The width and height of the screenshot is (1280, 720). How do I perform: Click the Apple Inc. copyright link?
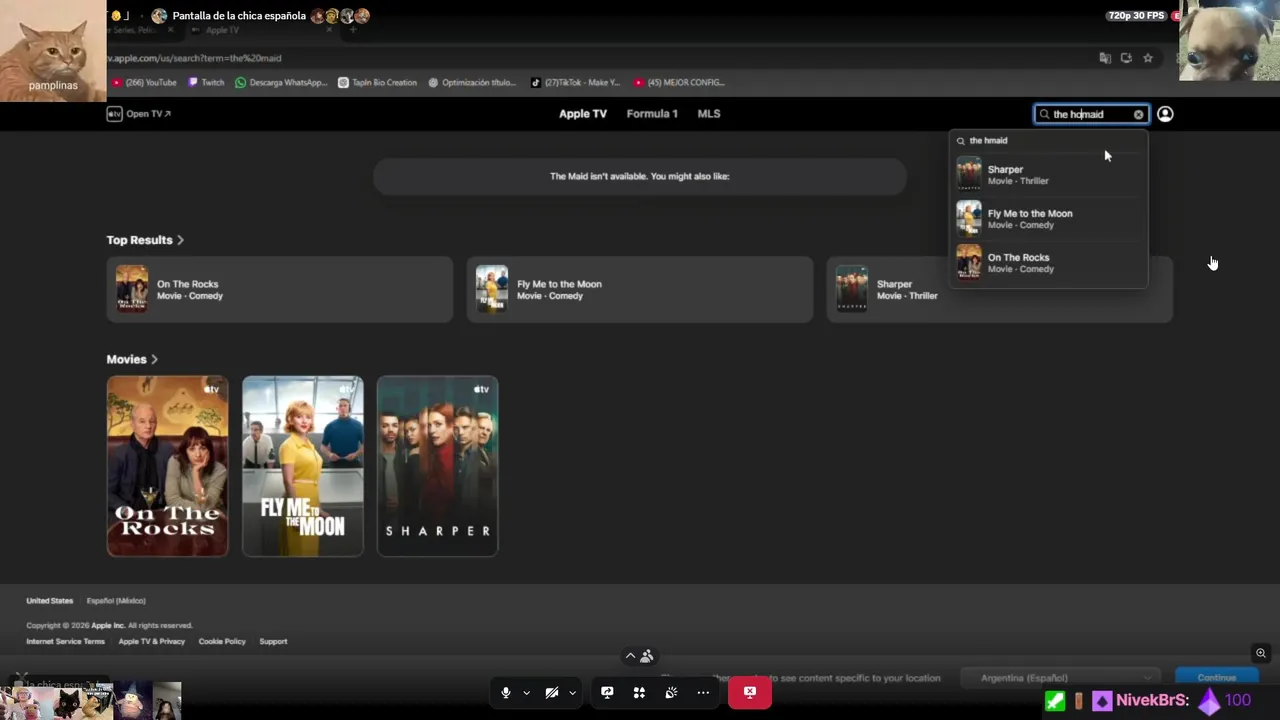click(x=108, y=626)
